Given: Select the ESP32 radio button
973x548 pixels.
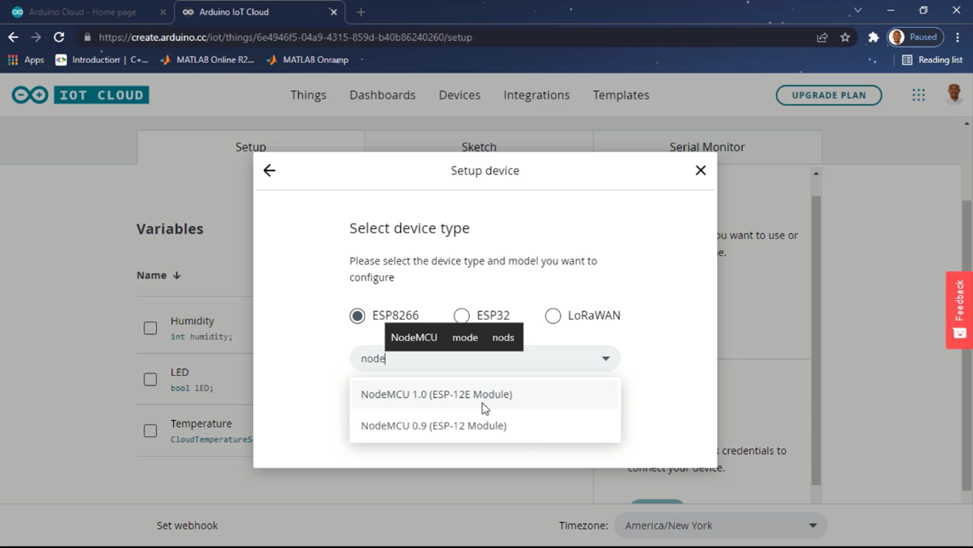Looking at the screenshot, I should click(x=461, y=315).
